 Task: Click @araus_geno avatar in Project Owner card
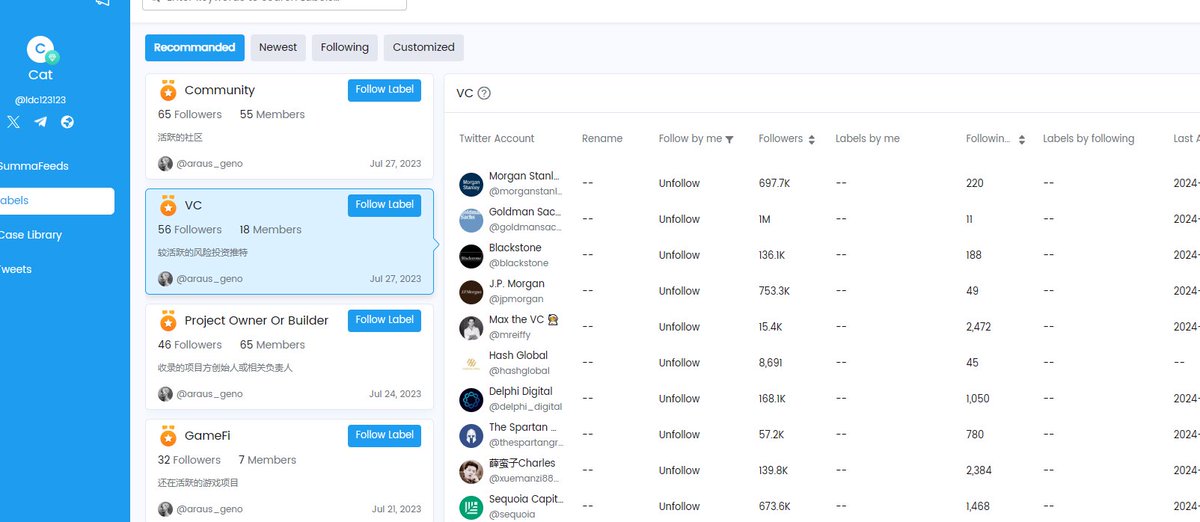click(165, 394)
